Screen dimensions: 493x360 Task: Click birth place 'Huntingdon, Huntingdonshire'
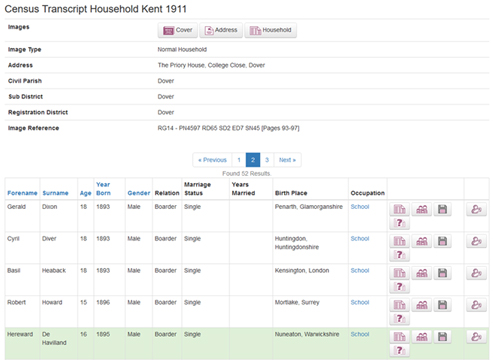(x=297, y=243)
